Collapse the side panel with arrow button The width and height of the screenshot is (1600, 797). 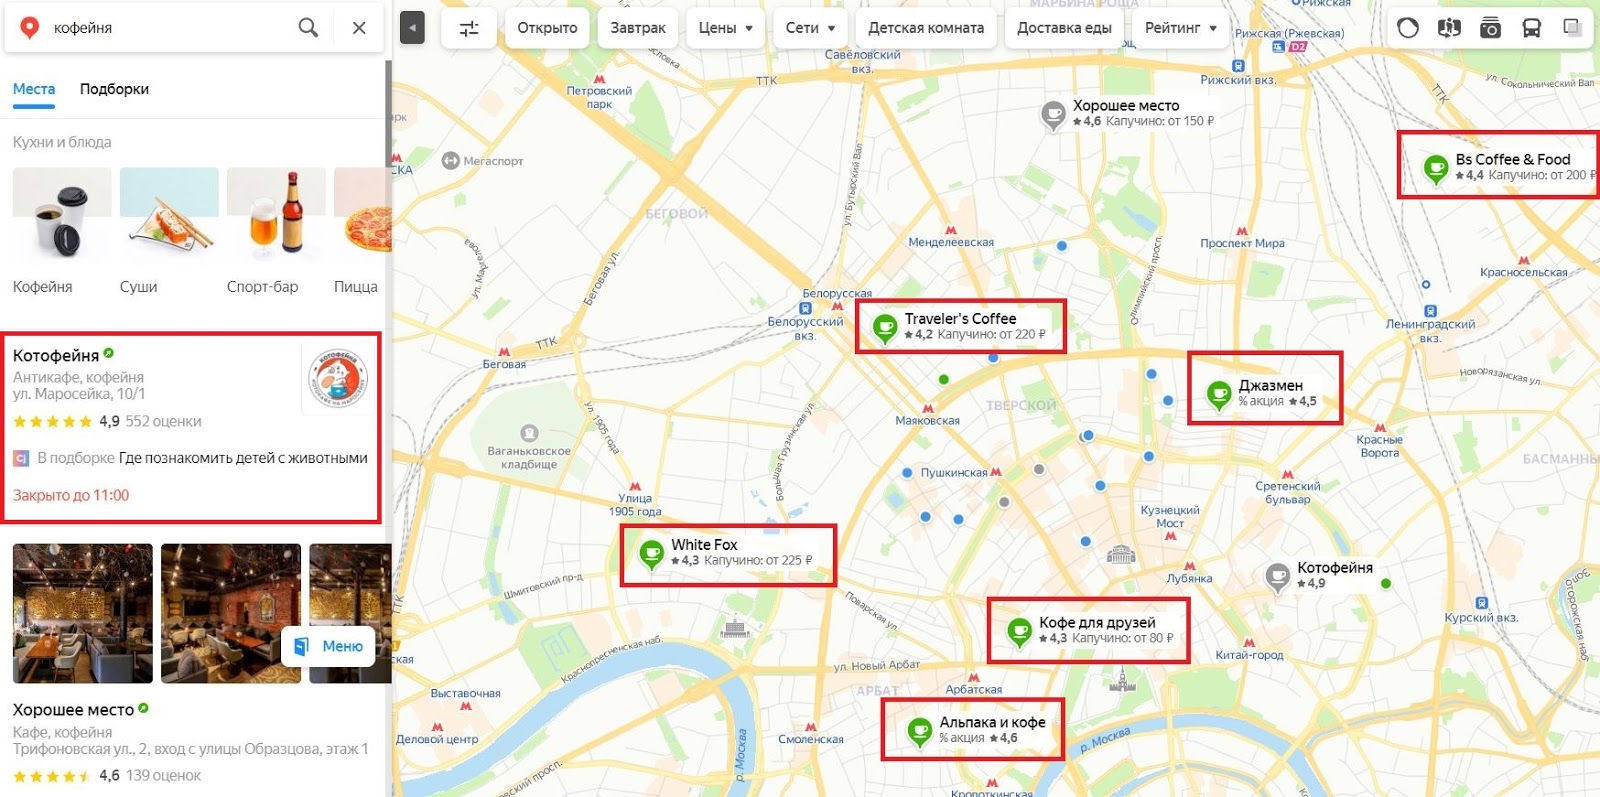pos(412,28)
